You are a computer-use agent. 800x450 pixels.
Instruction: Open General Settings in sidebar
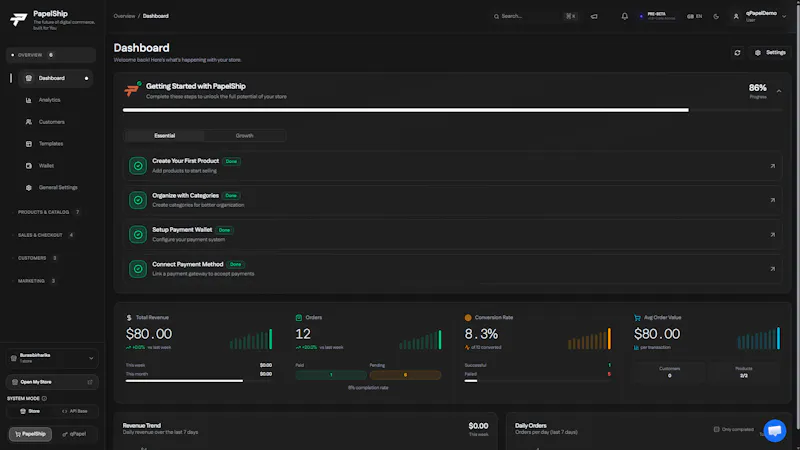pyautogui.click(x=56, y=188)
